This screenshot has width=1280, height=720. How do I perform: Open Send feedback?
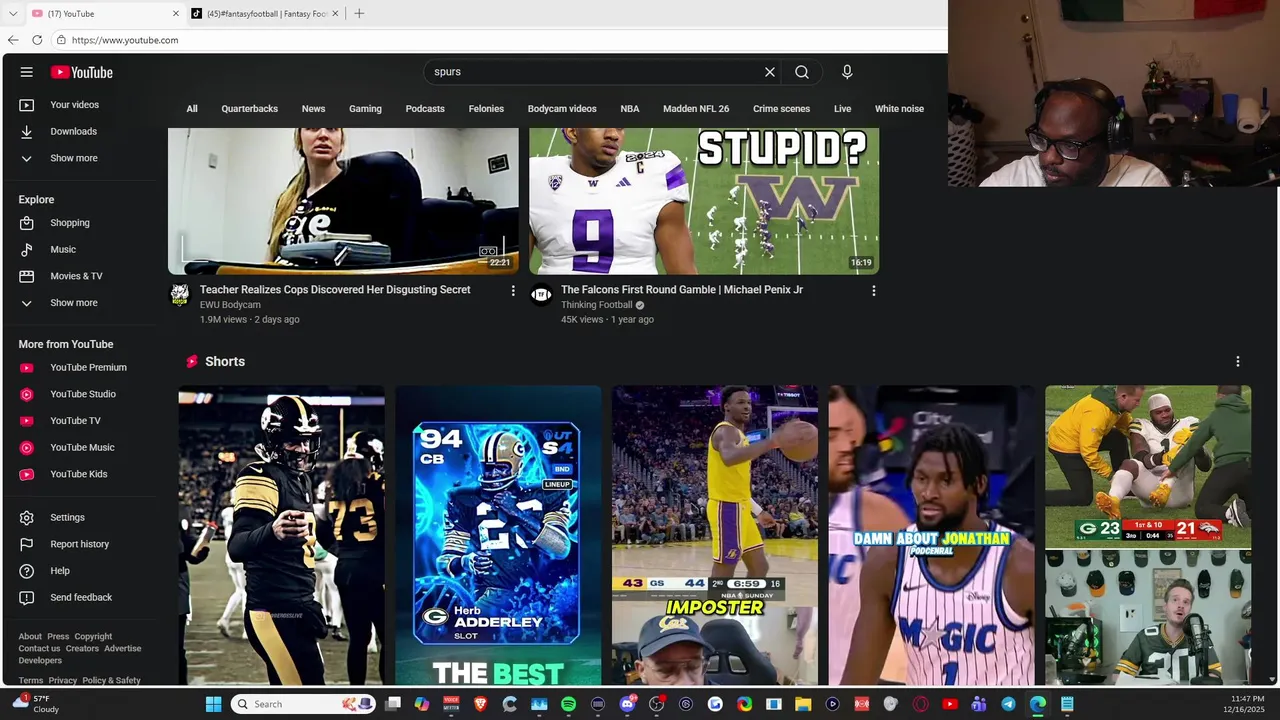[82, 597]
